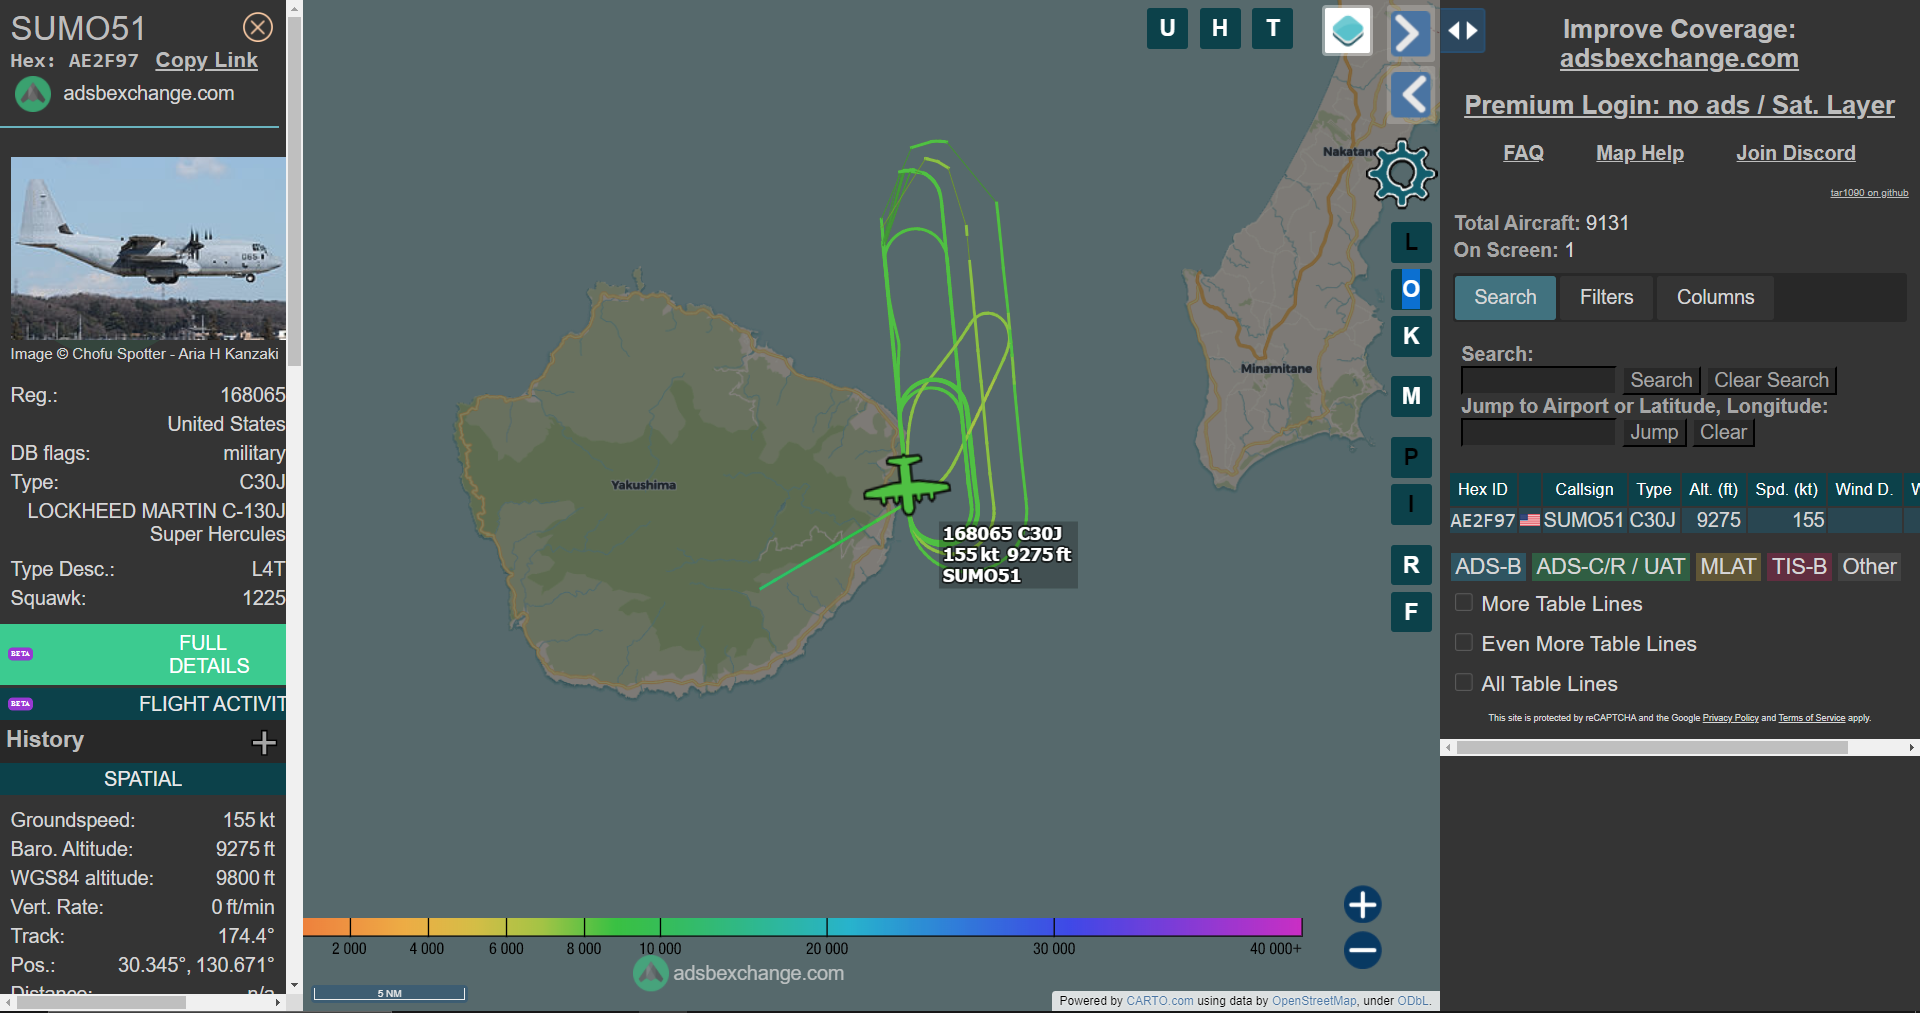Image resolution: width=1920 pixels, height=1013 pixels.
Task: Toggle the L map button
Action: tap(1411, 242)
